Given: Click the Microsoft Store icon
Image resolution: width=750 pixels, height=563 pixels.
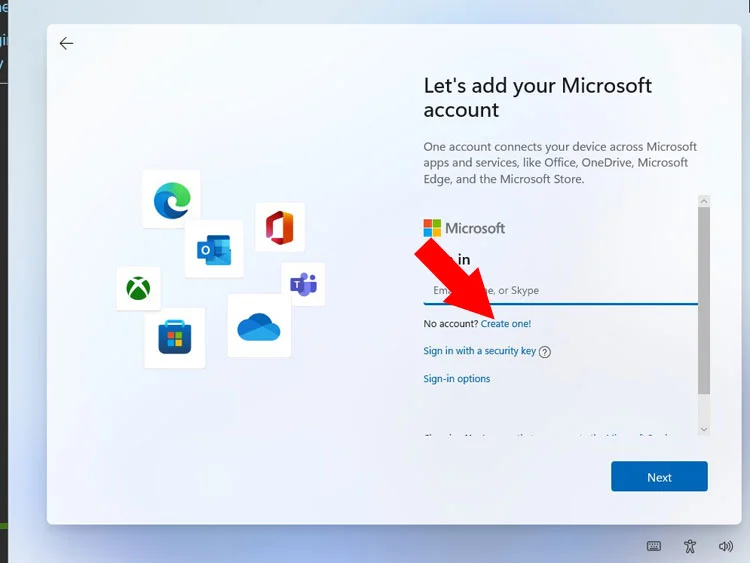Looking at the screenshot, I should pyautogui.click(x=175, y=338).
